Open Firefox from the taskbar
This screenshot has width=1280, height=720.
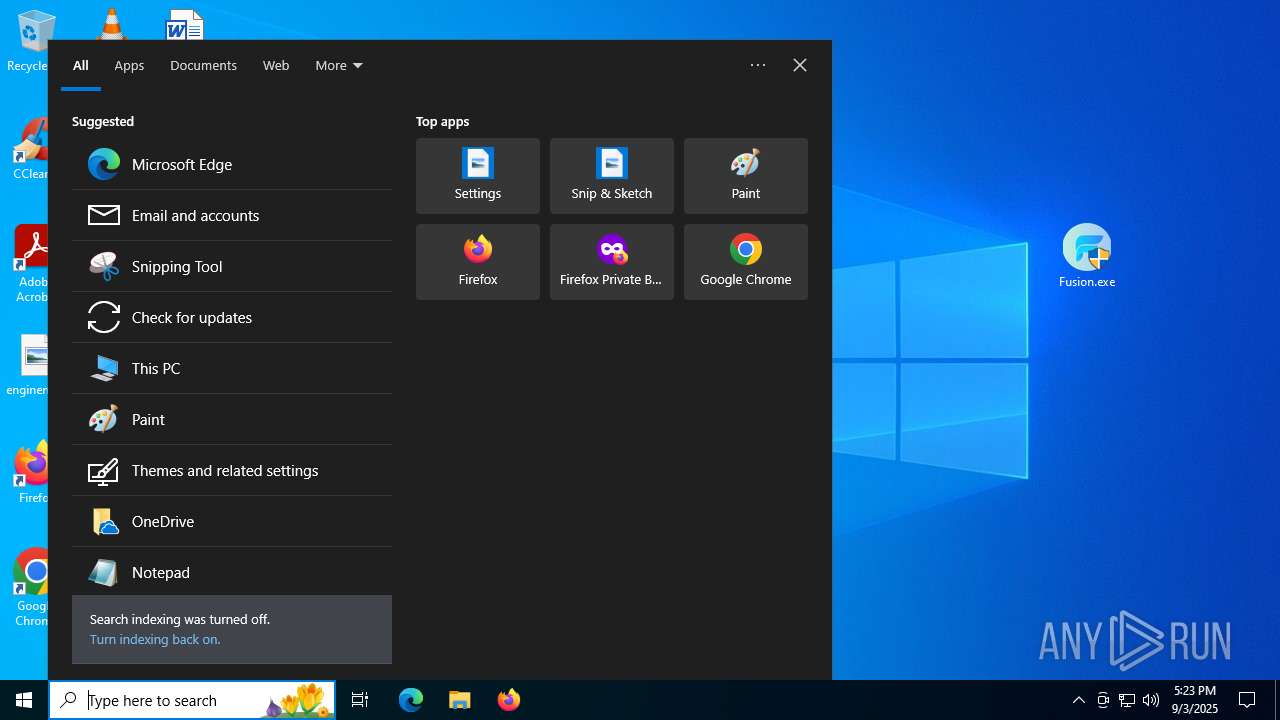509,700
